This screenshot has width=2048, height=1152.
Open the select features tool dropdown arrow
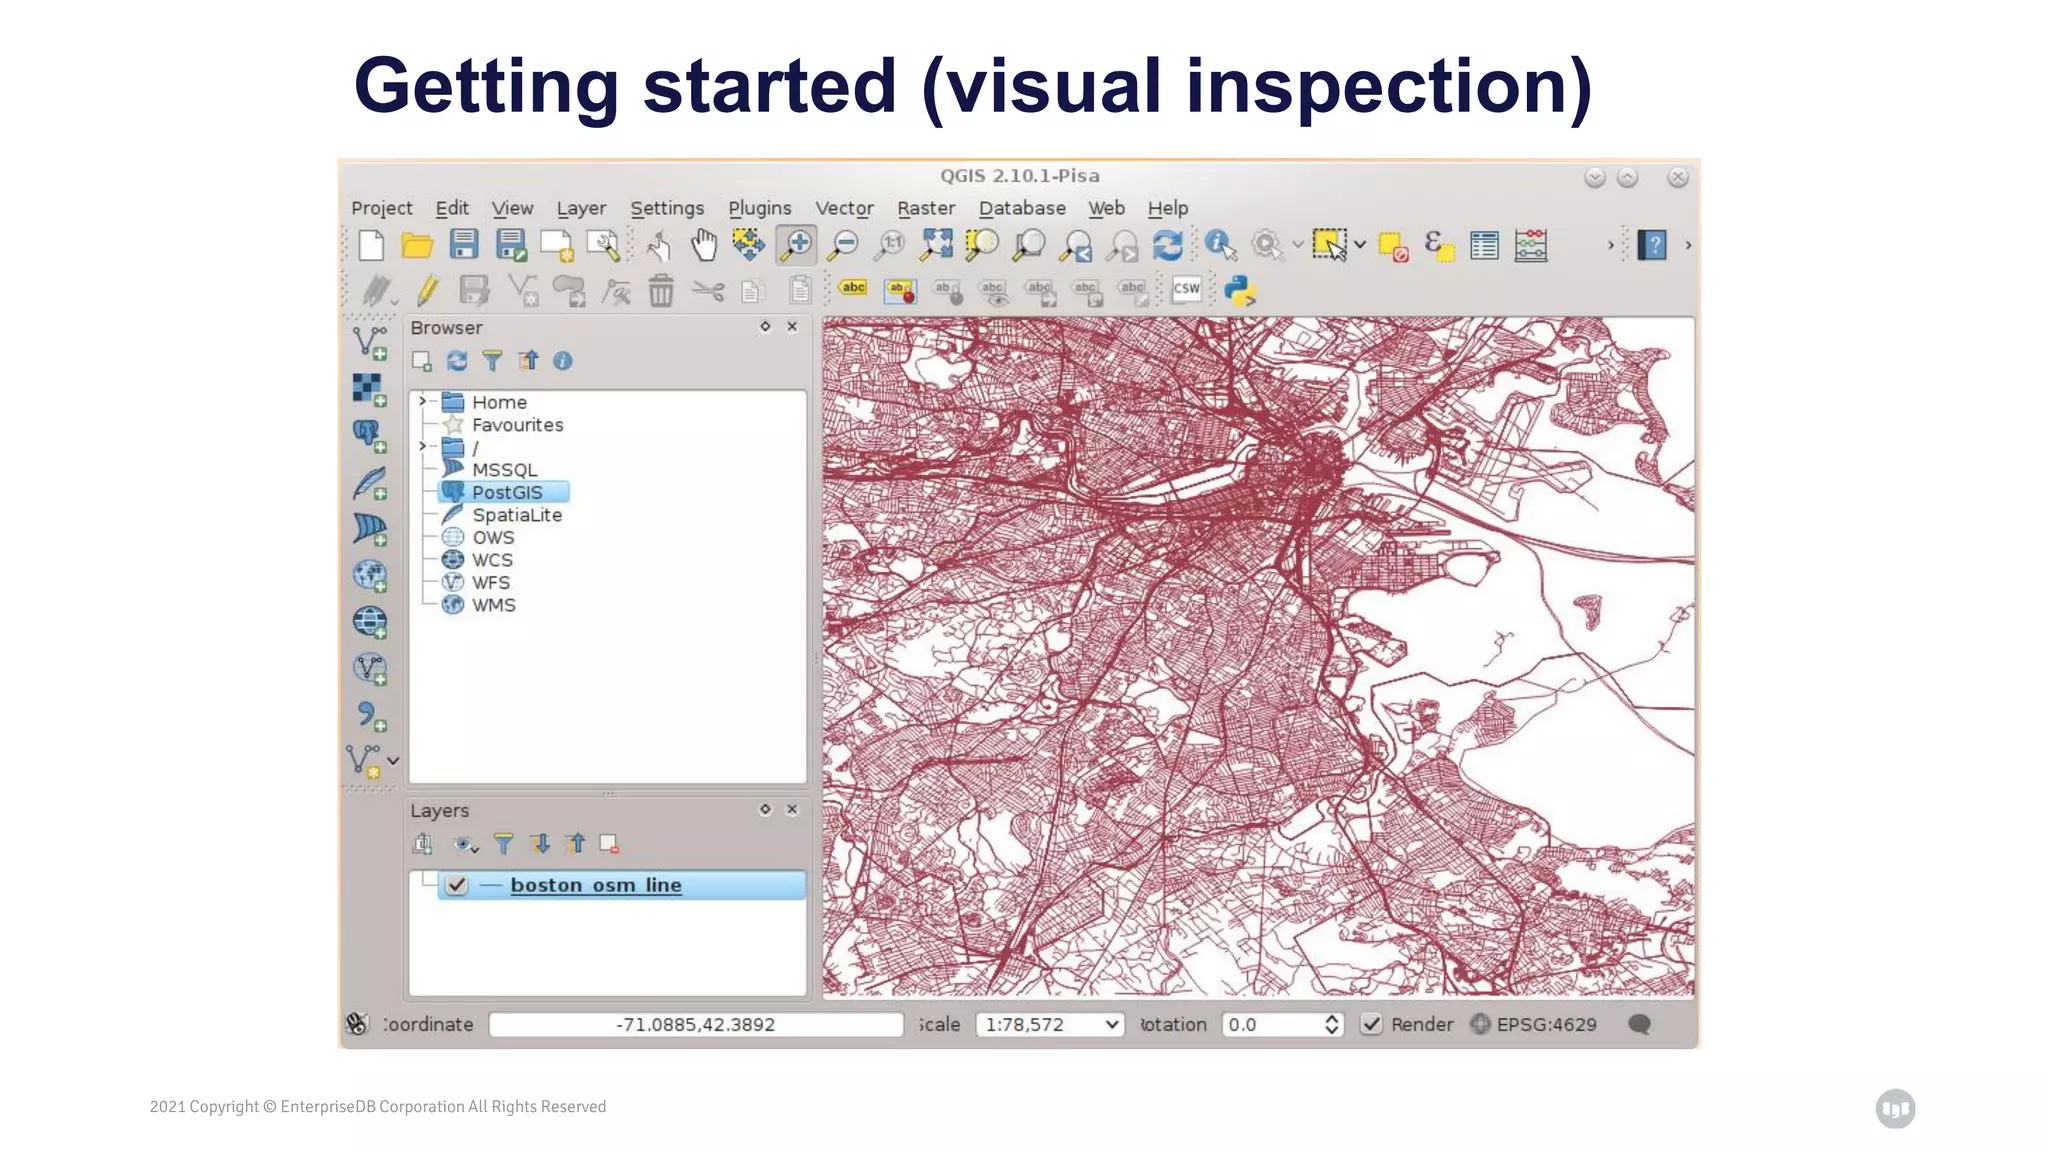pos(1360,245)
